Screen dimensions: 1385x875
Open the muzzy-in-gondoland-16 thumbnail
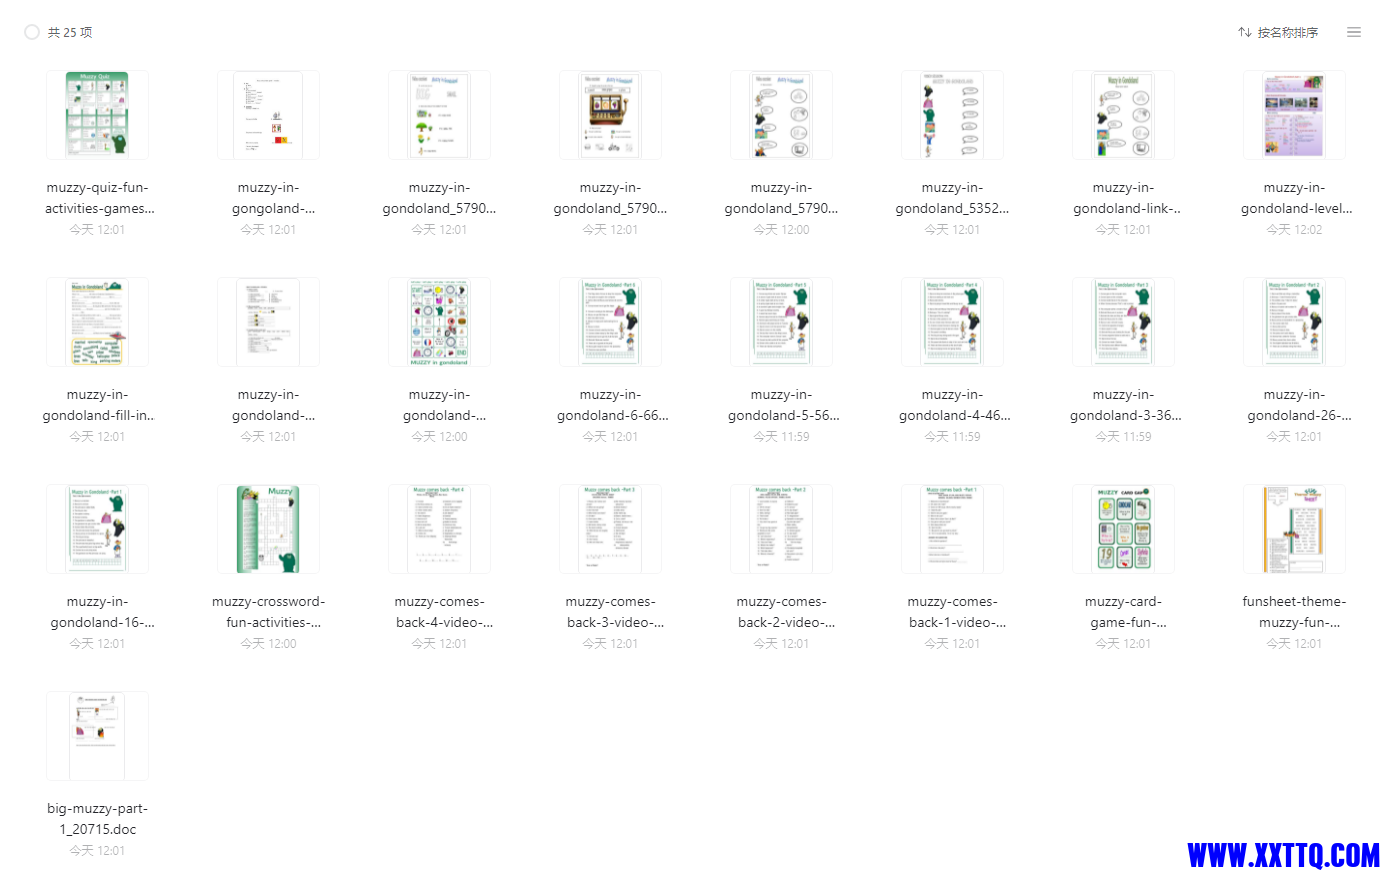(97, 529)
